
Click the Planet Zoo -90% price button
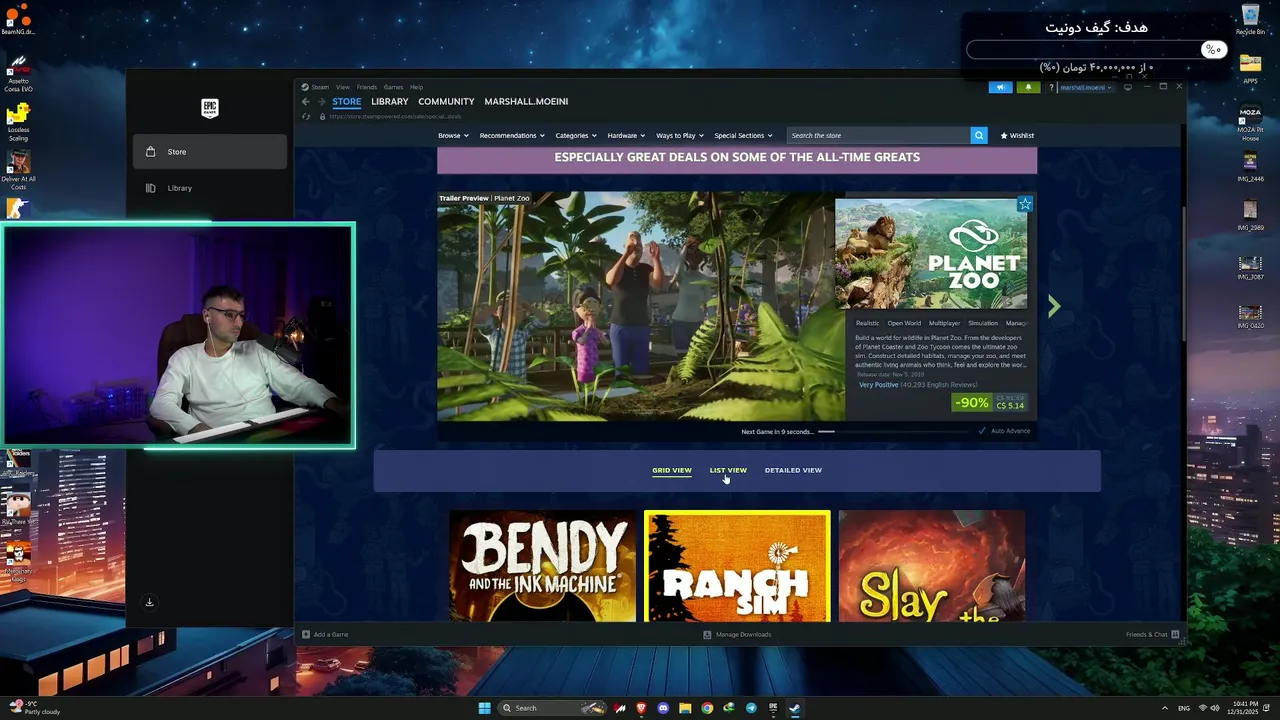[989, 403]
